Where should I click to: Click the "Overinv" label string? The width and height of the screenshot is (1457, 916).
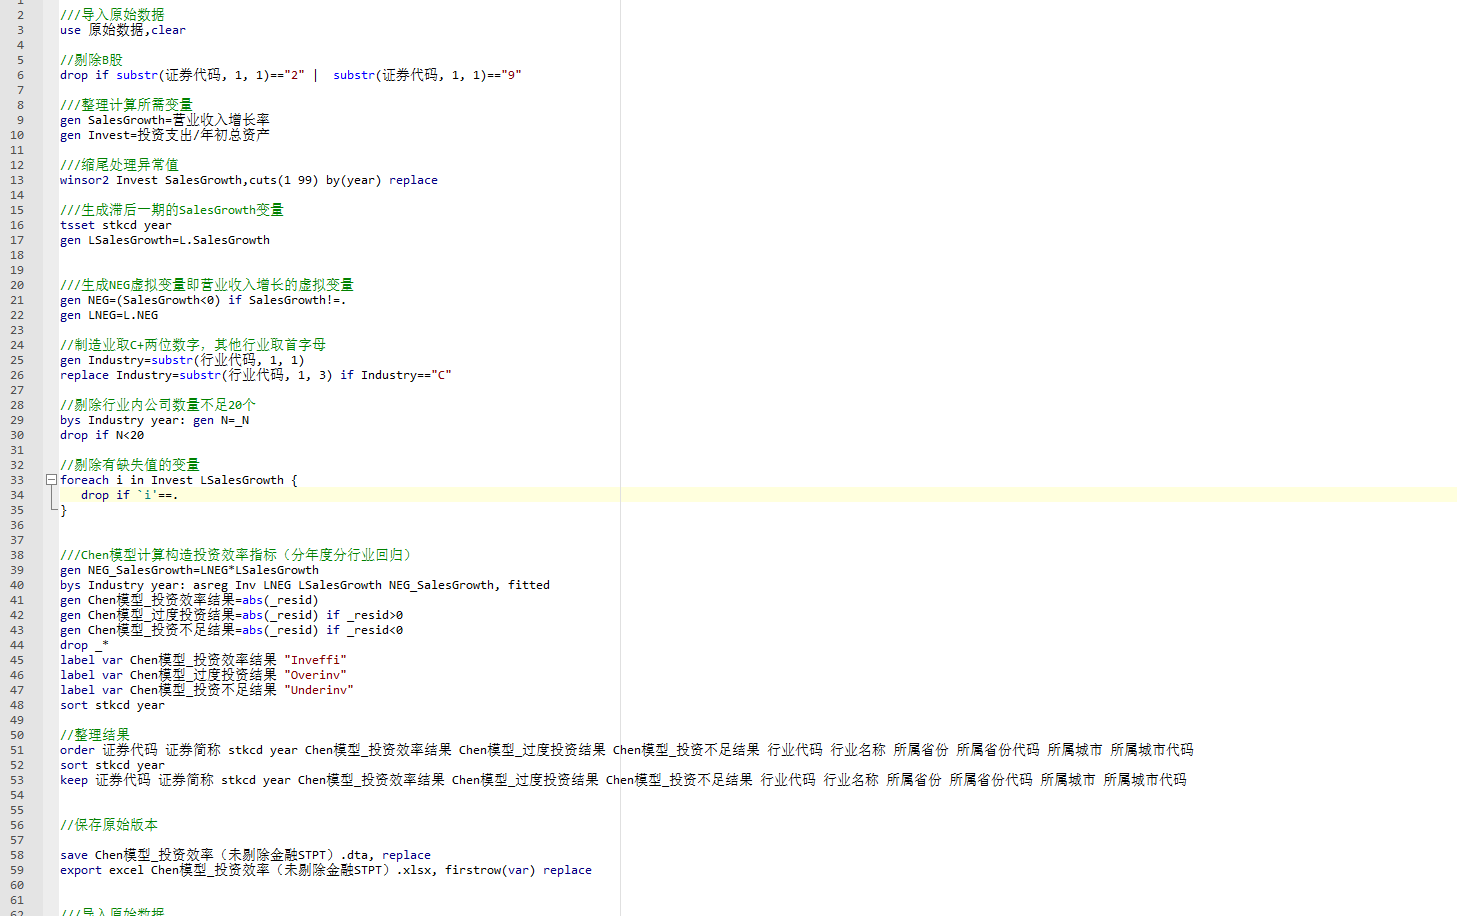coord(315,675)
